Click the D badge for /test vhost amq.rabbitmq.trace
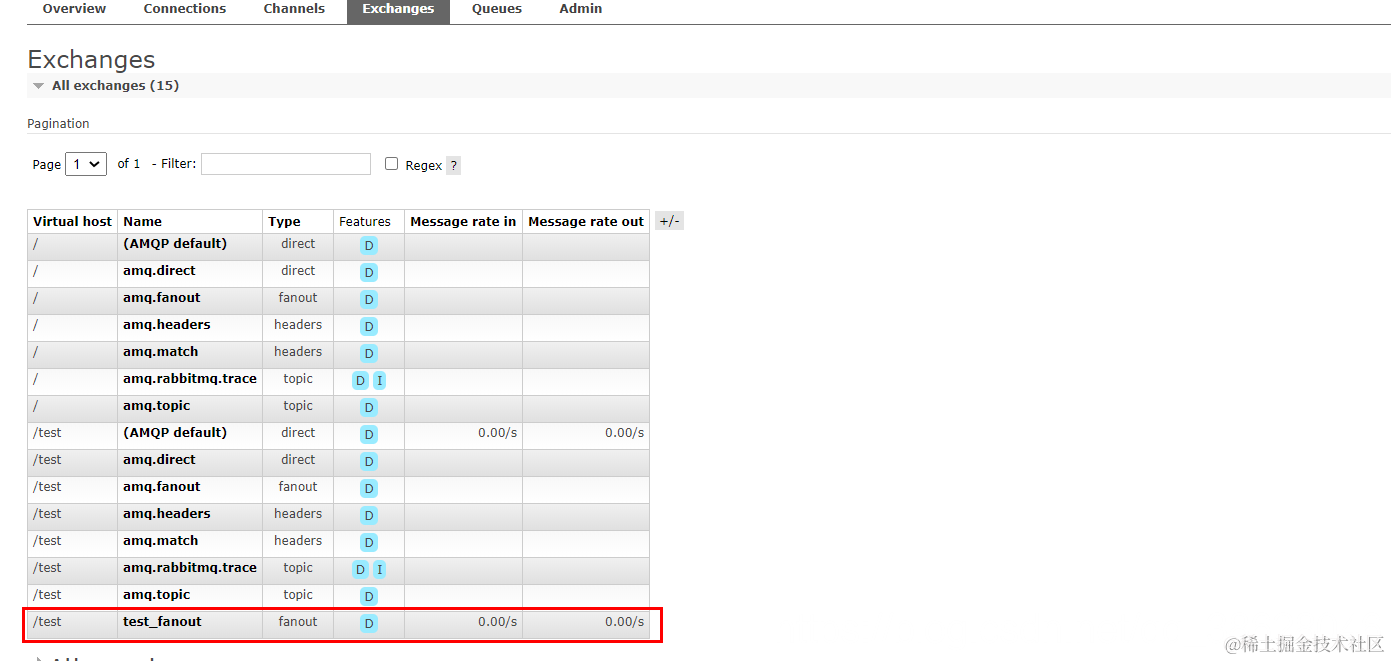Image resolution: width=1391 pixels, height=661 pixels. coord(360,570)
